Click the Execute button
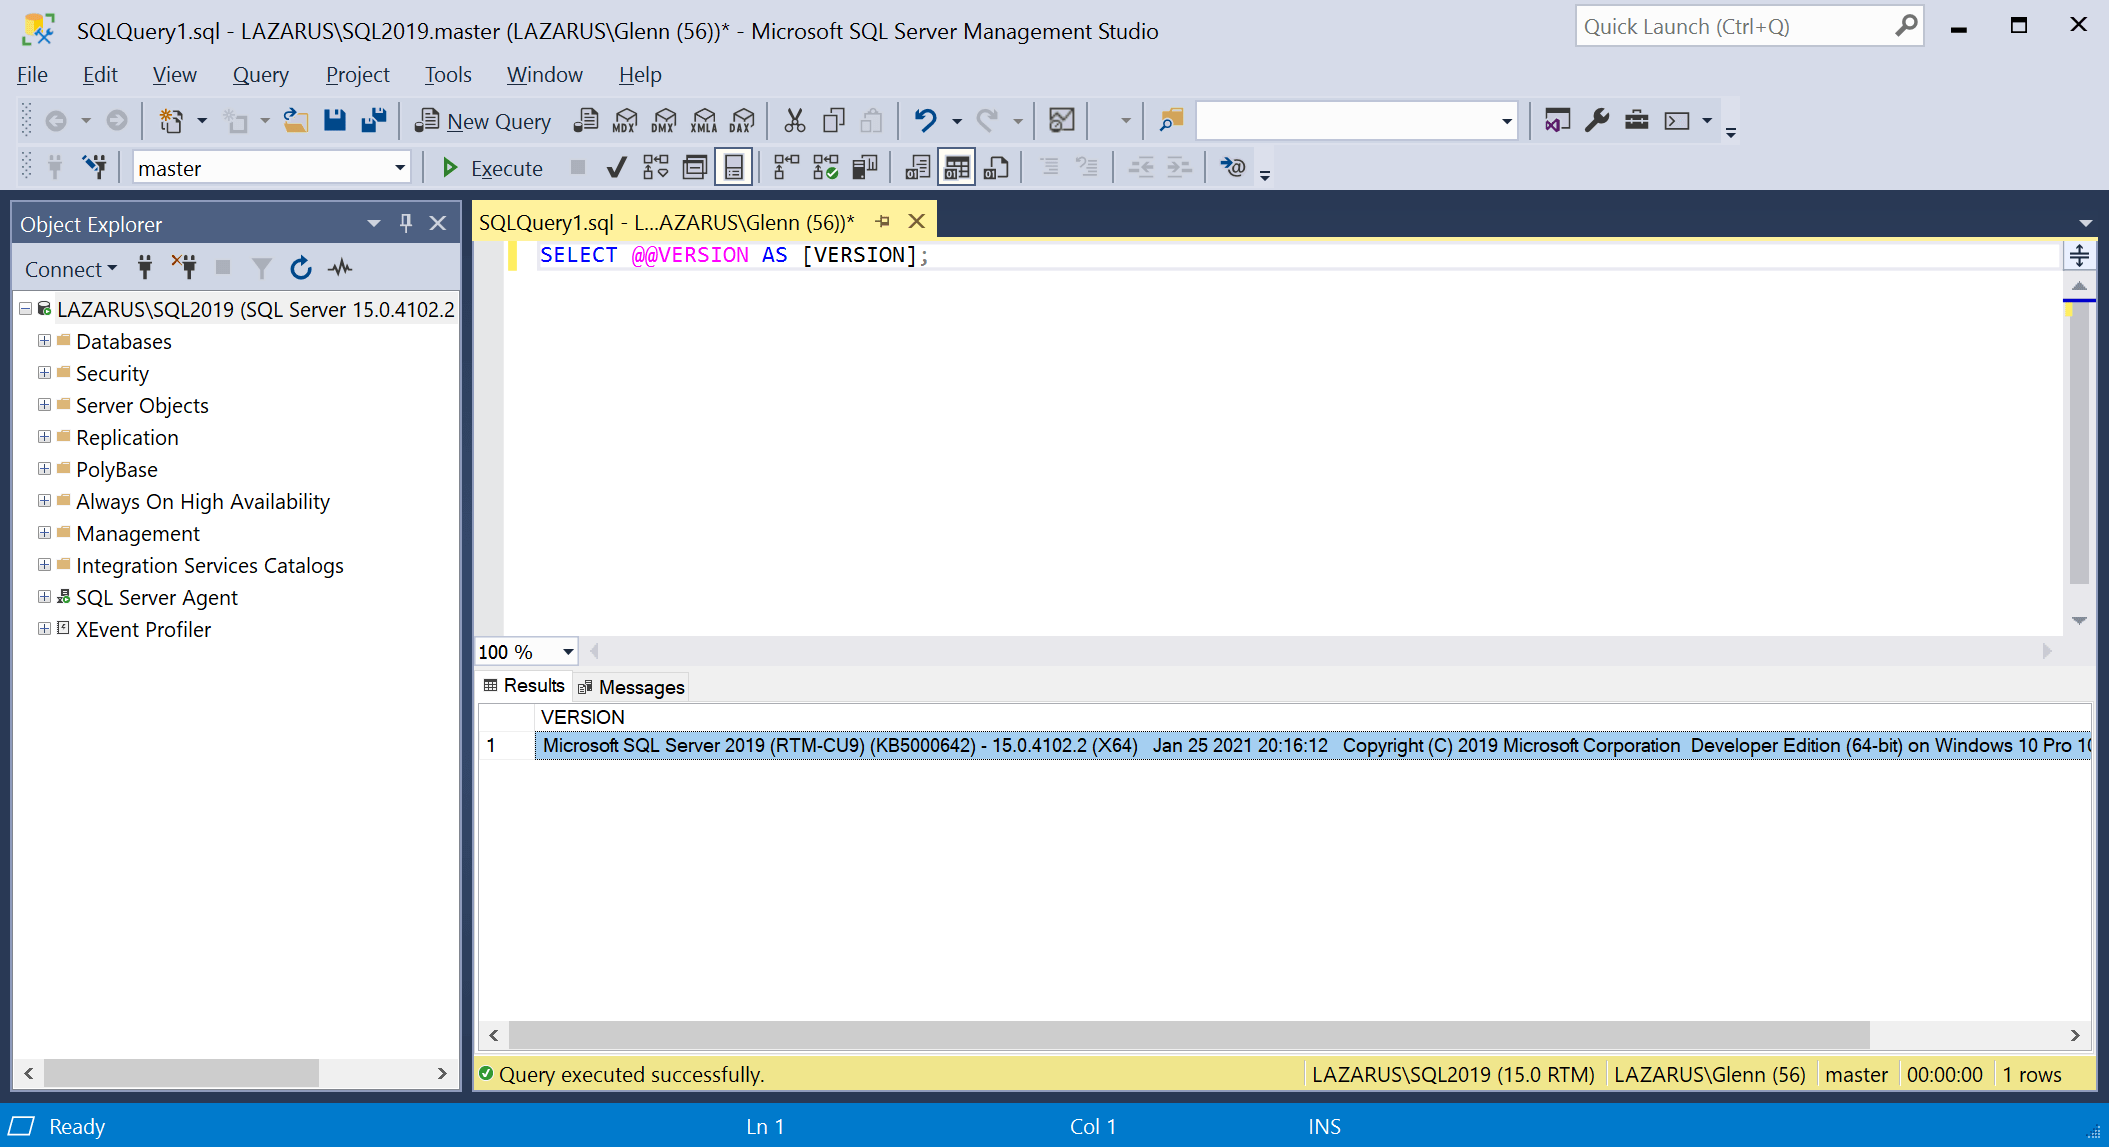This screenshot has height=1147, width=2109. click(493, 168)
